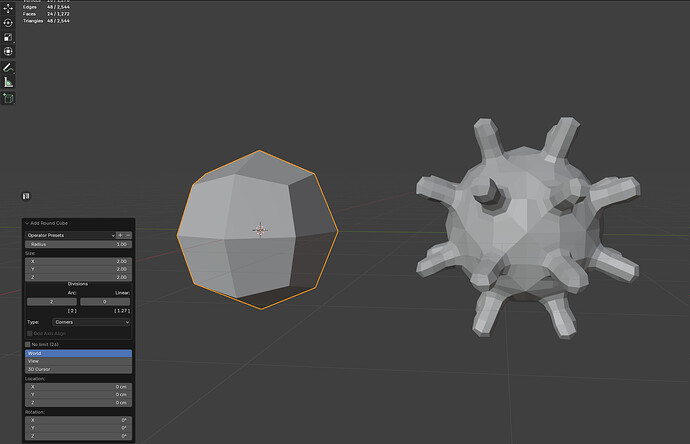Click the Divisions label

[x=78, y=284]
